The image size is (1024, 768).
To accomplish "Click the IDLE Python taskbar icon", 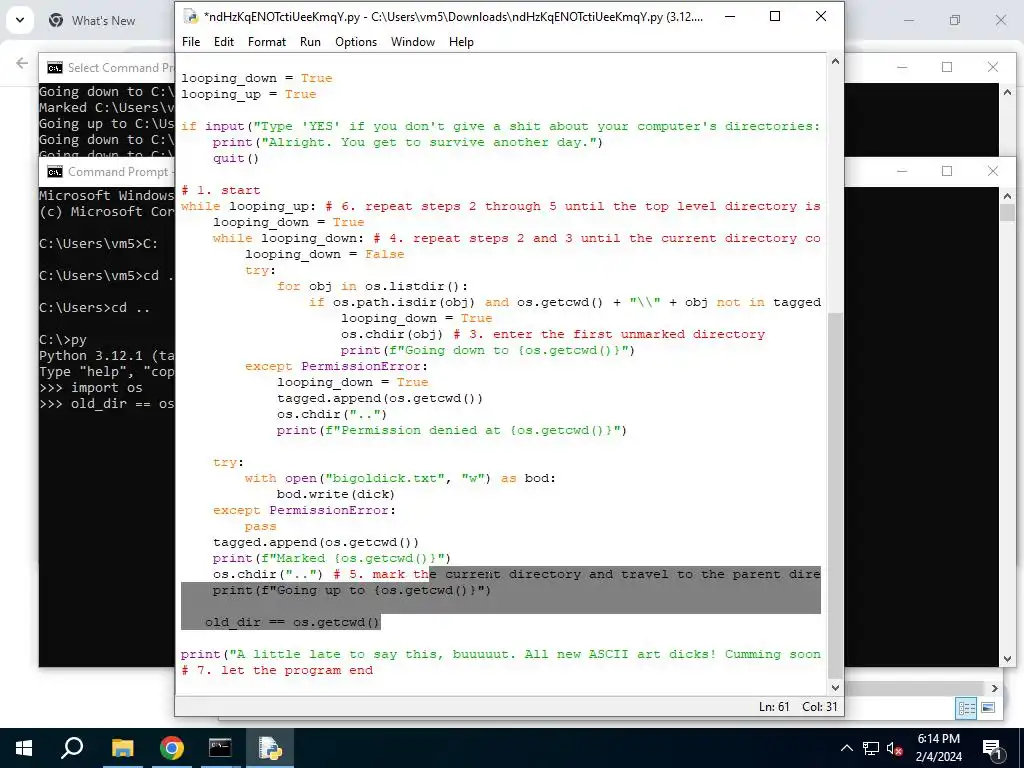I will (x=269, y=748).
